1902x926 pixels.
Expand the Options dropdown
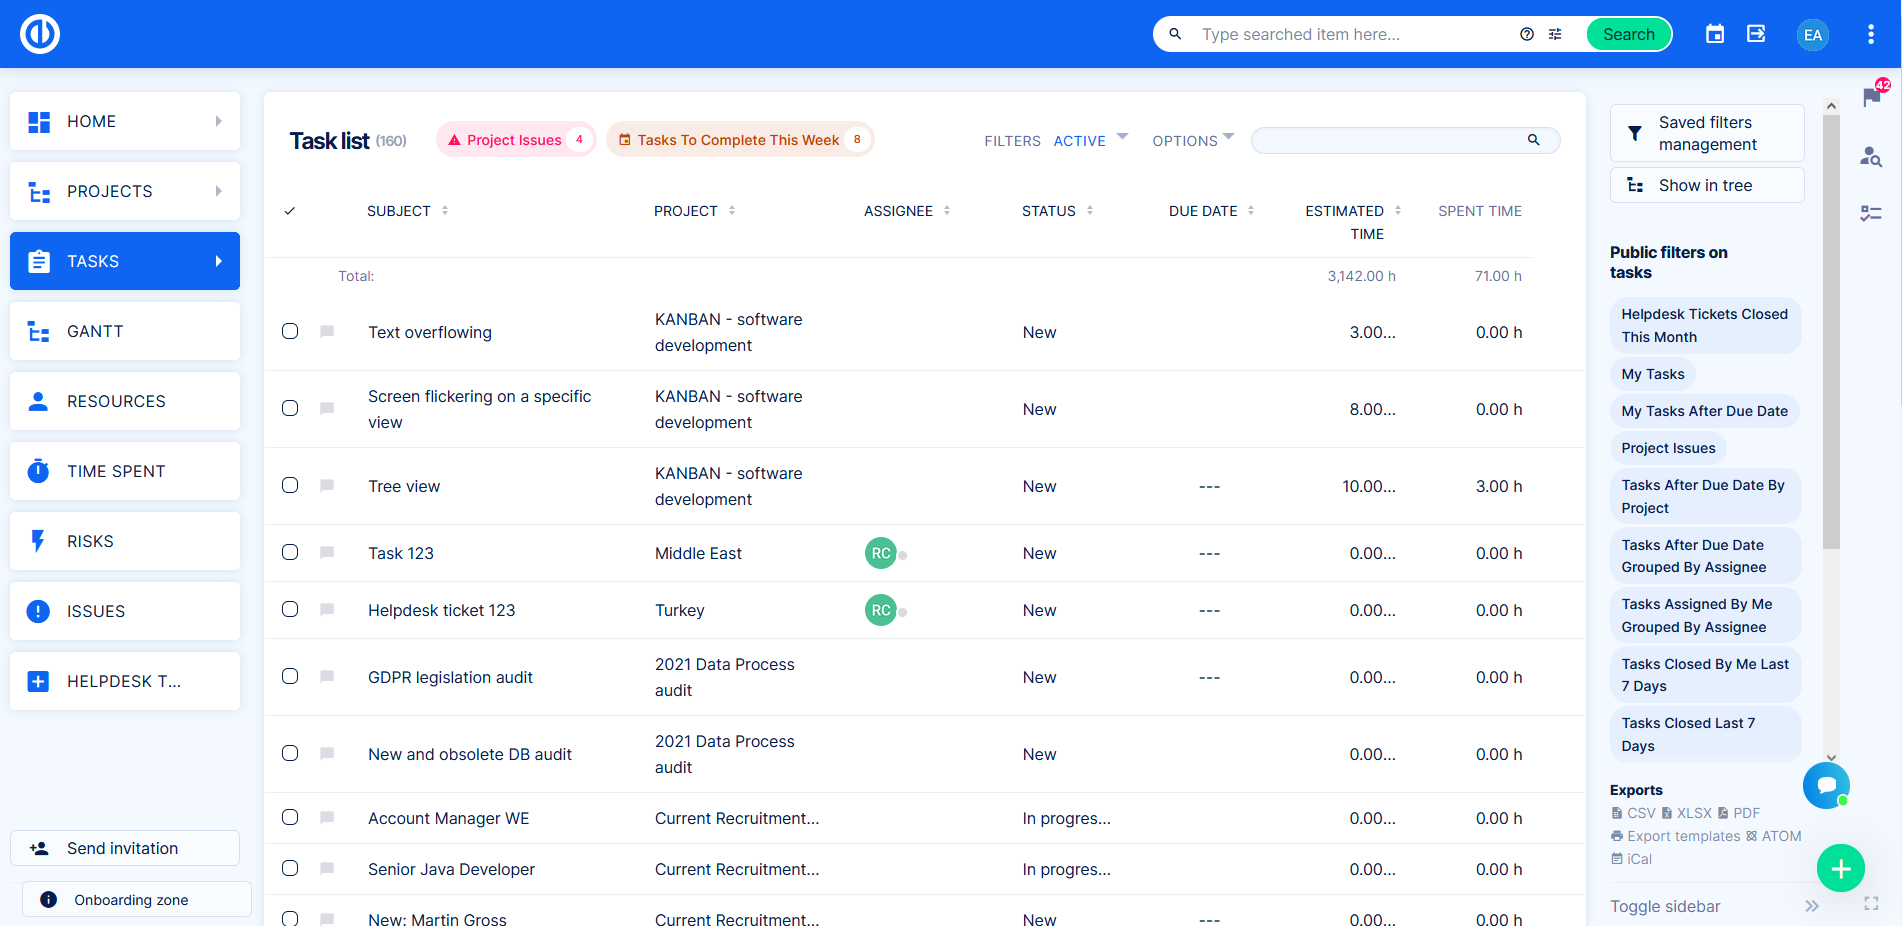click(1192, 141)
